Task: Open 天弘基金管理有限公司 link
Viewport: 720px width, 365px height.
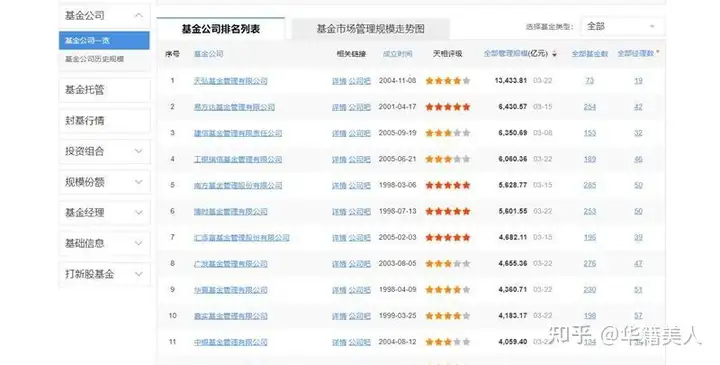Action: coord(231,81)
